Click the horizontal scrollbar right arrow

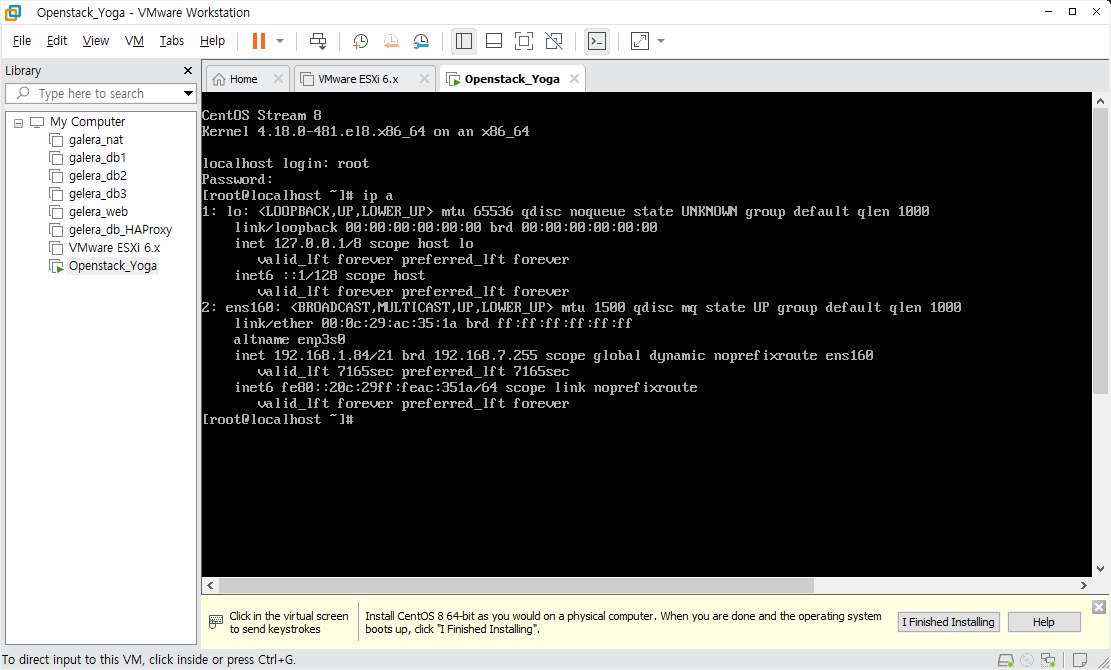click(x=1083, y=586)
